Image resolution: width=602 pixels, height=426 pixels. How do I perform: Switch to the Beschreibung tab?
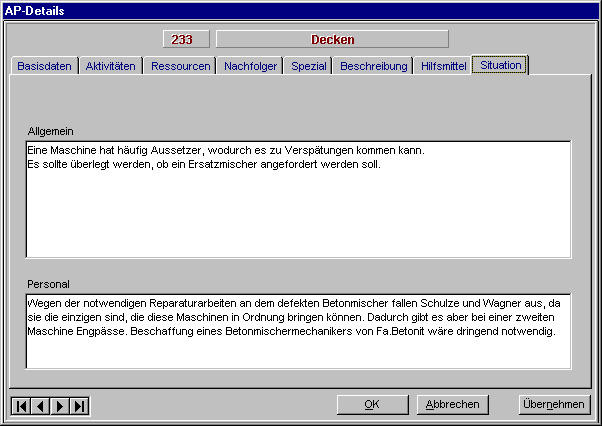(x=373, y=66)
